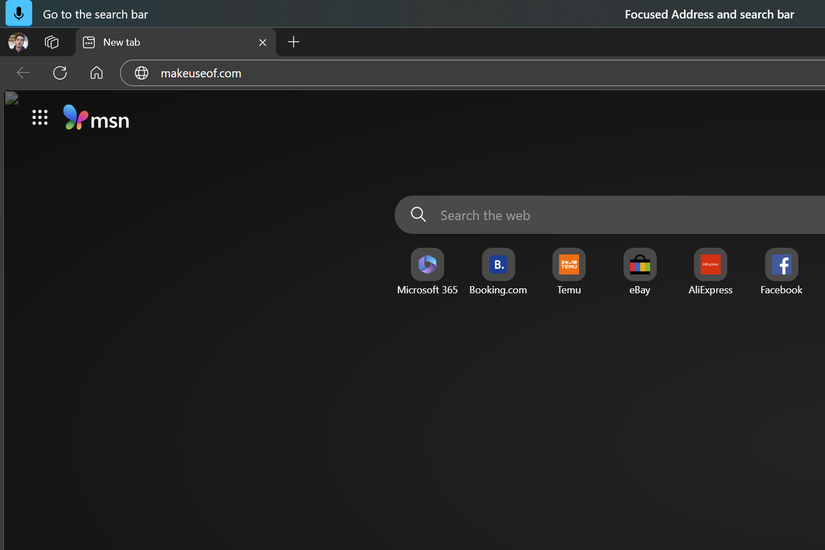
Task: Open the Microsoft 365 shortcut
Action: tap(427, 272)
